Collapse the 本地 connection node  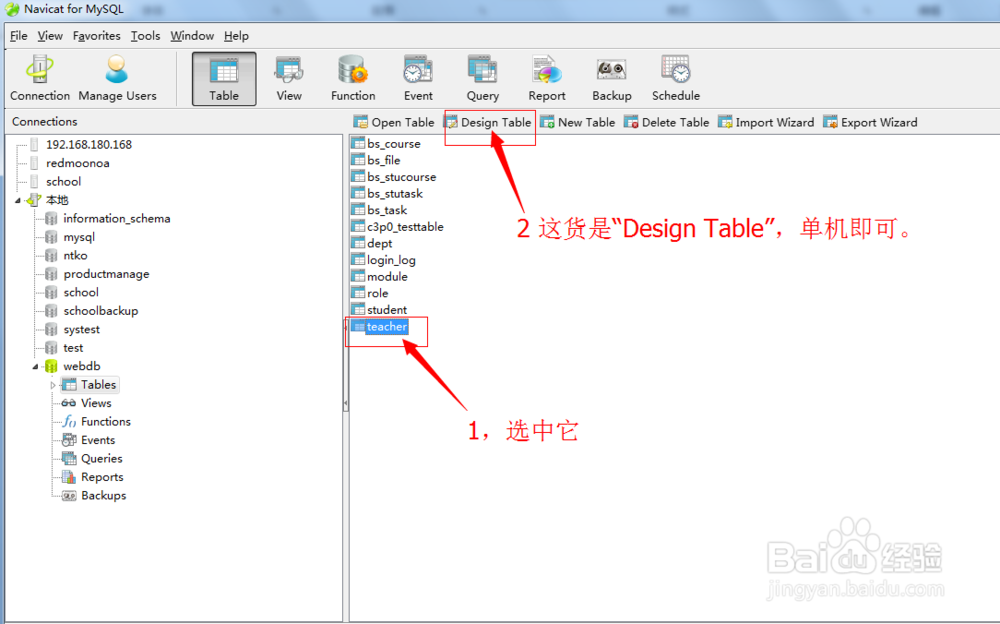[x=18, y=200]
